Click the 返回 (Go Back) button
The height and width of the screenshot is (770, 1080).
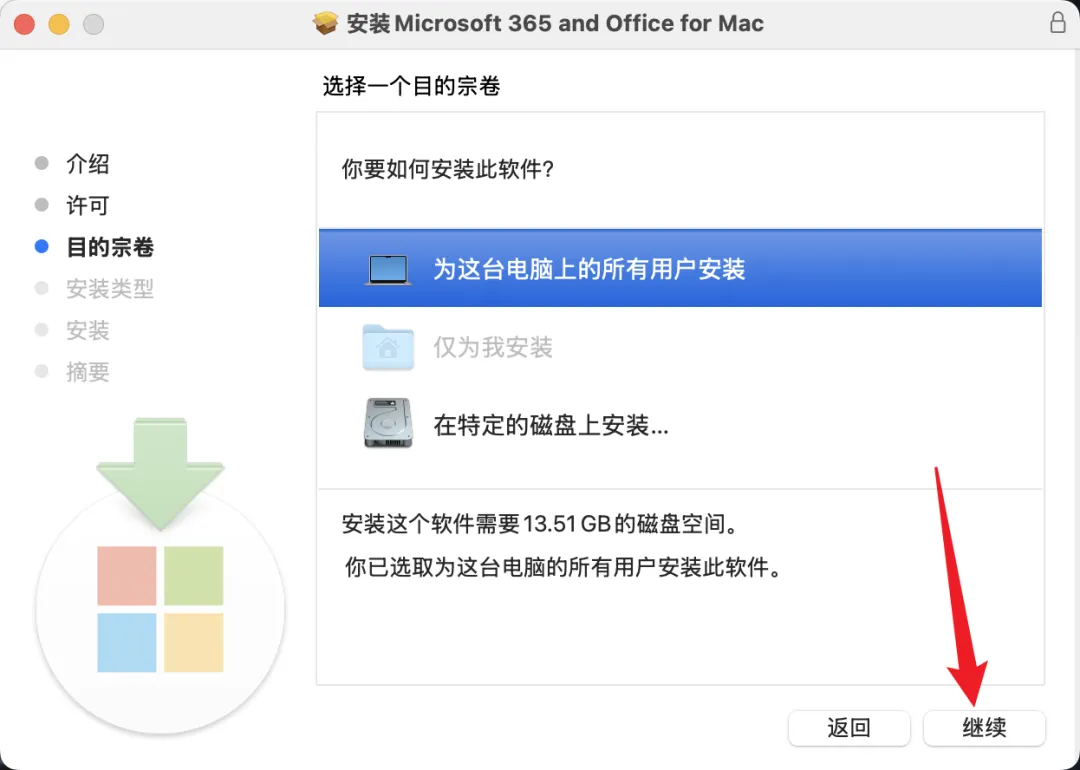tap(849, 728)
